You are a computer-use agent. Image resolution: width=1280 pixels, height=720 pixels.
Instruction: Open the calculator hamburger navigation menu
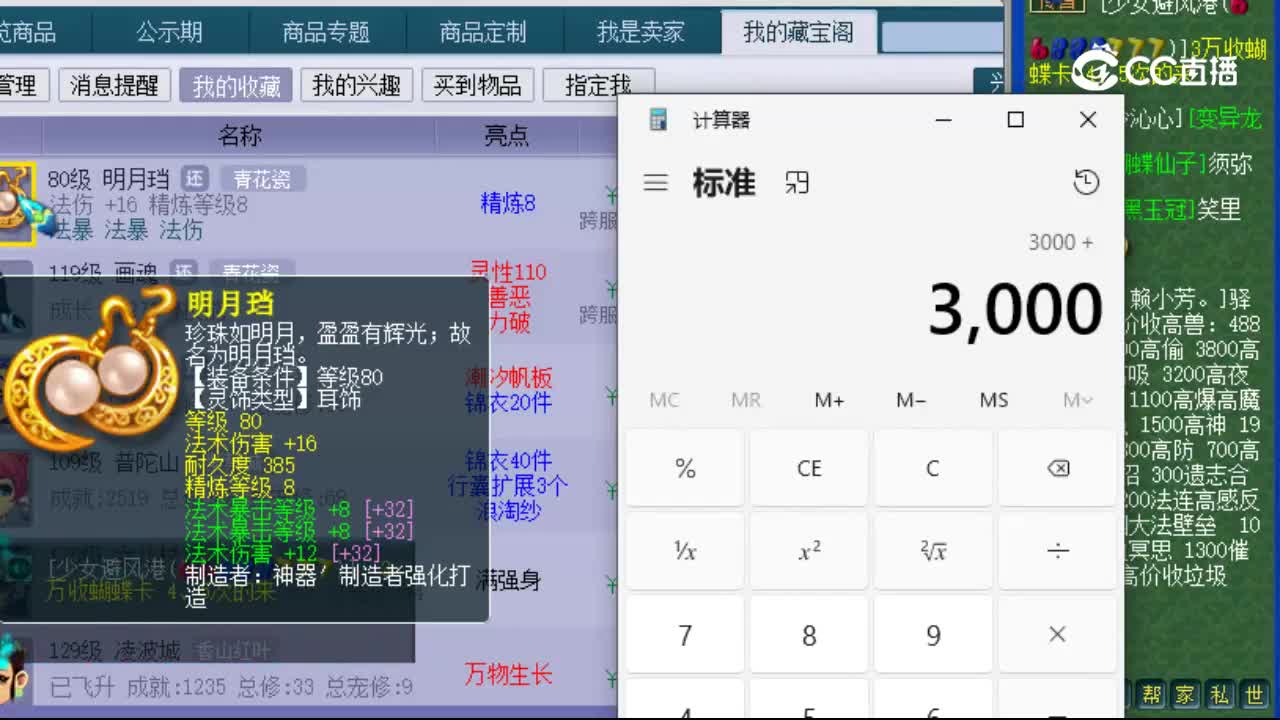[x=655, y=183]
